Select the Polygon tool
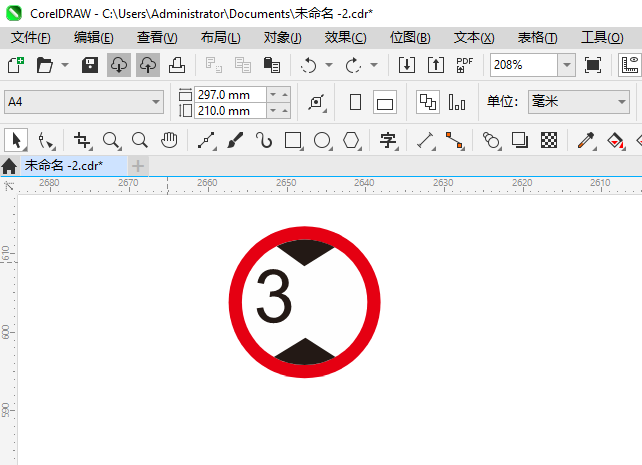This screenshot has width=642, height=465. point(351,140)
